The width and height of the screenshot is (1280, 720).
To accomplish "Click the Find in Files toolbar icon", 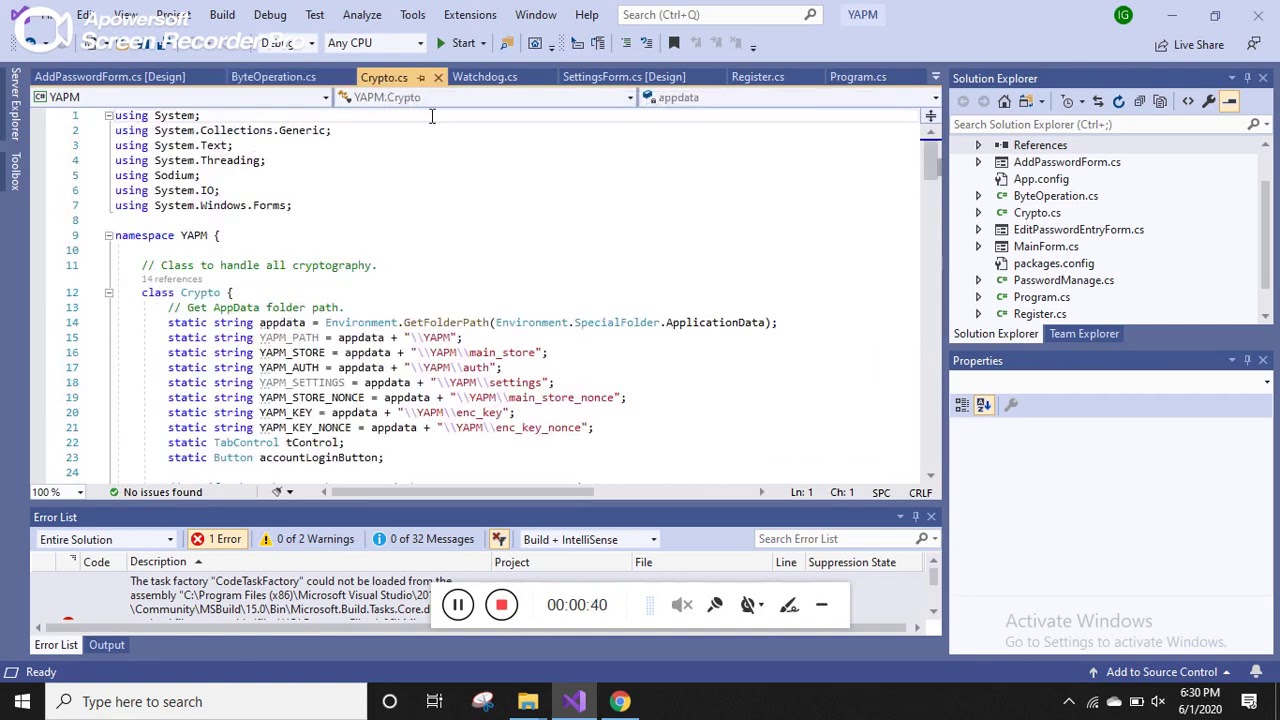I will click(x=507, y=43).
